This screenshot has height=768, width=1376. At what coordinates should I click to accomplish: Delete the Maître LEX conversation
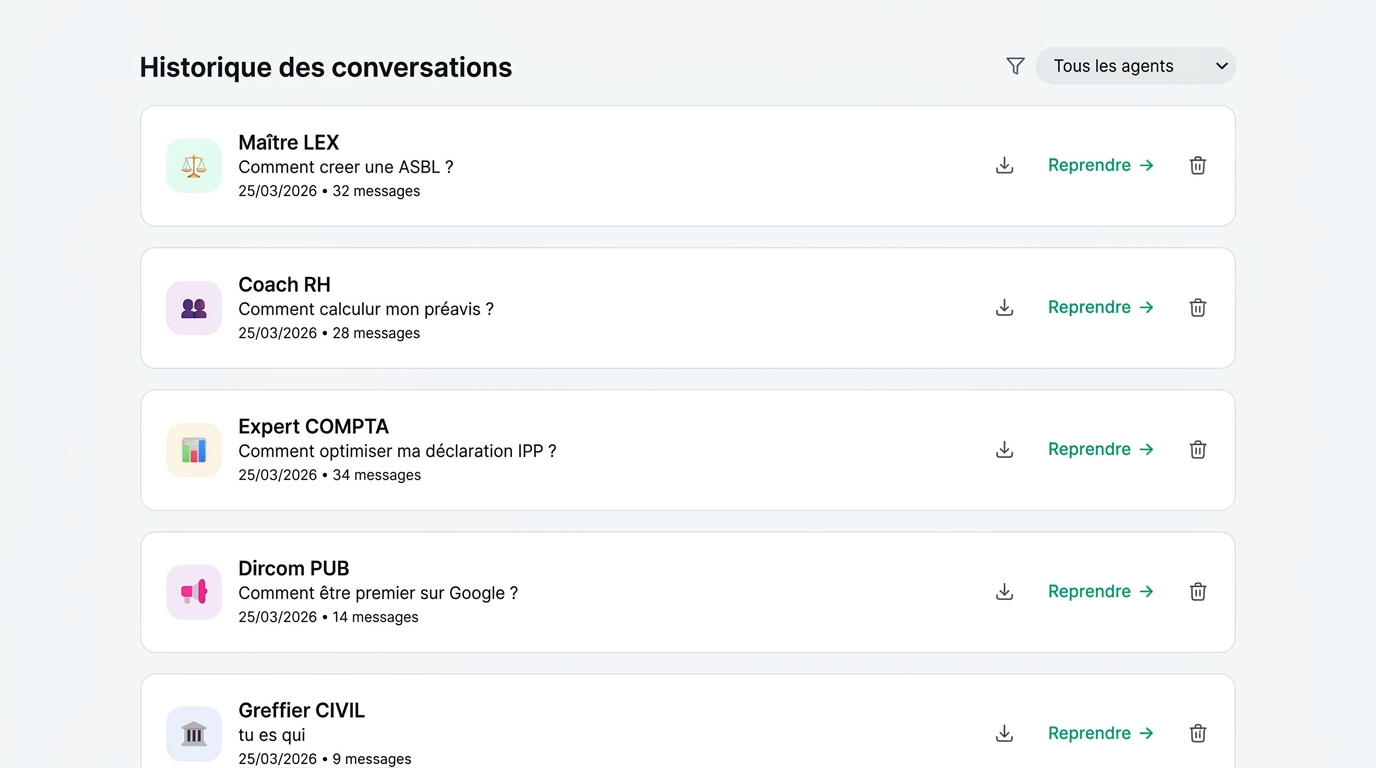pos(1198,166)
